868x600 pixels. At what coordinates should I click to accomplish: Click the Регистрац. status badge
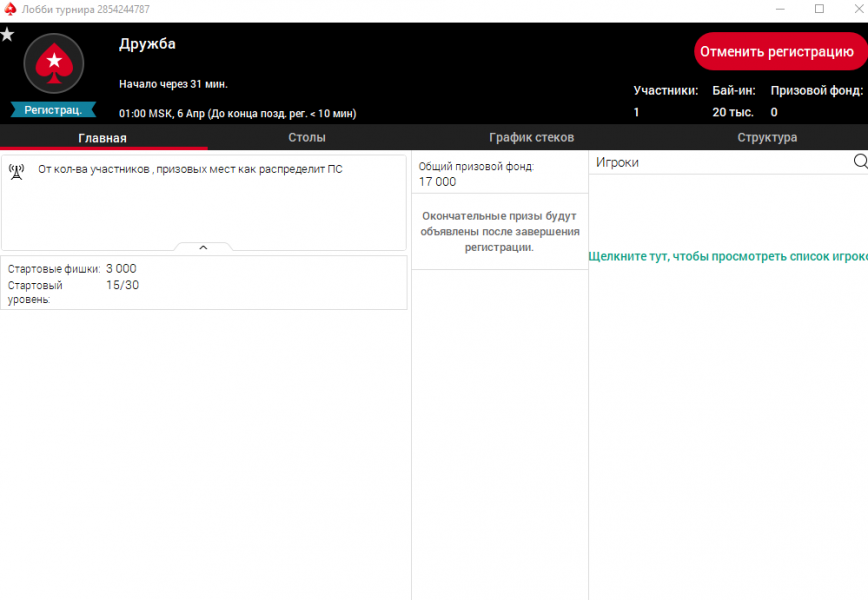click(x=54, y=110)
